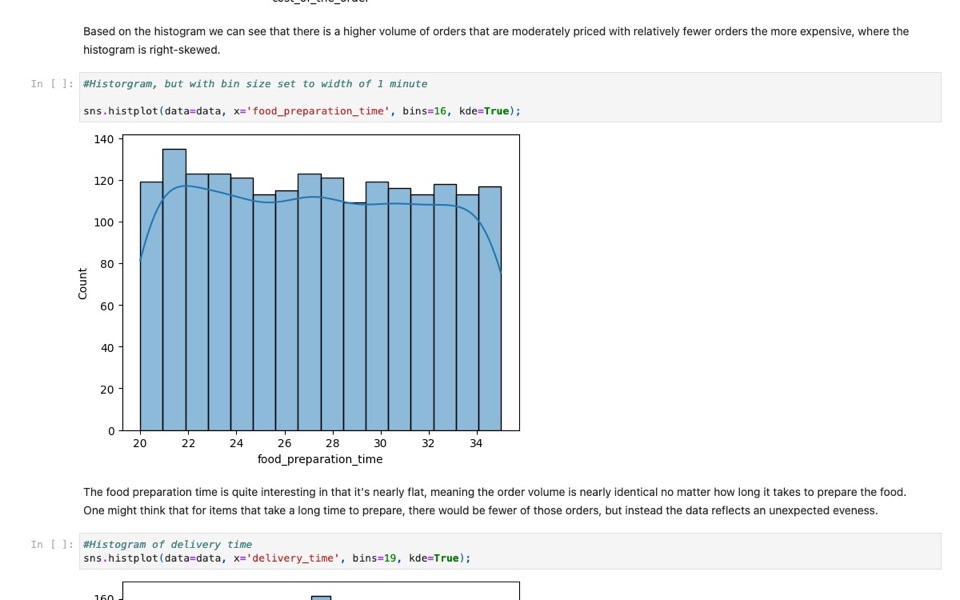Screen dimensions: 960x600
Task: Click the bins=16 value in code
Action: pyautogui.click(x=440, y=111)
